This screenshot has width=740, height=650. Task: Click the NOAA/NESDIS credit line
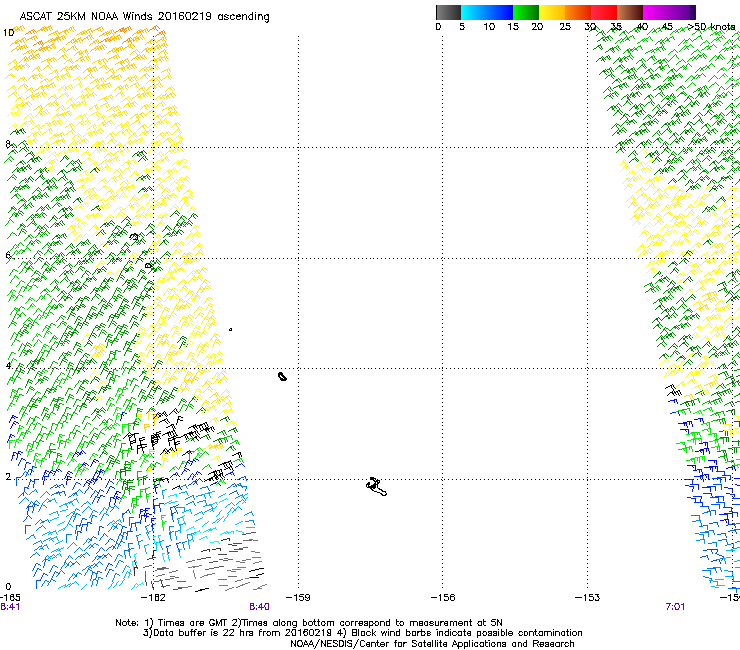(432, 644)
